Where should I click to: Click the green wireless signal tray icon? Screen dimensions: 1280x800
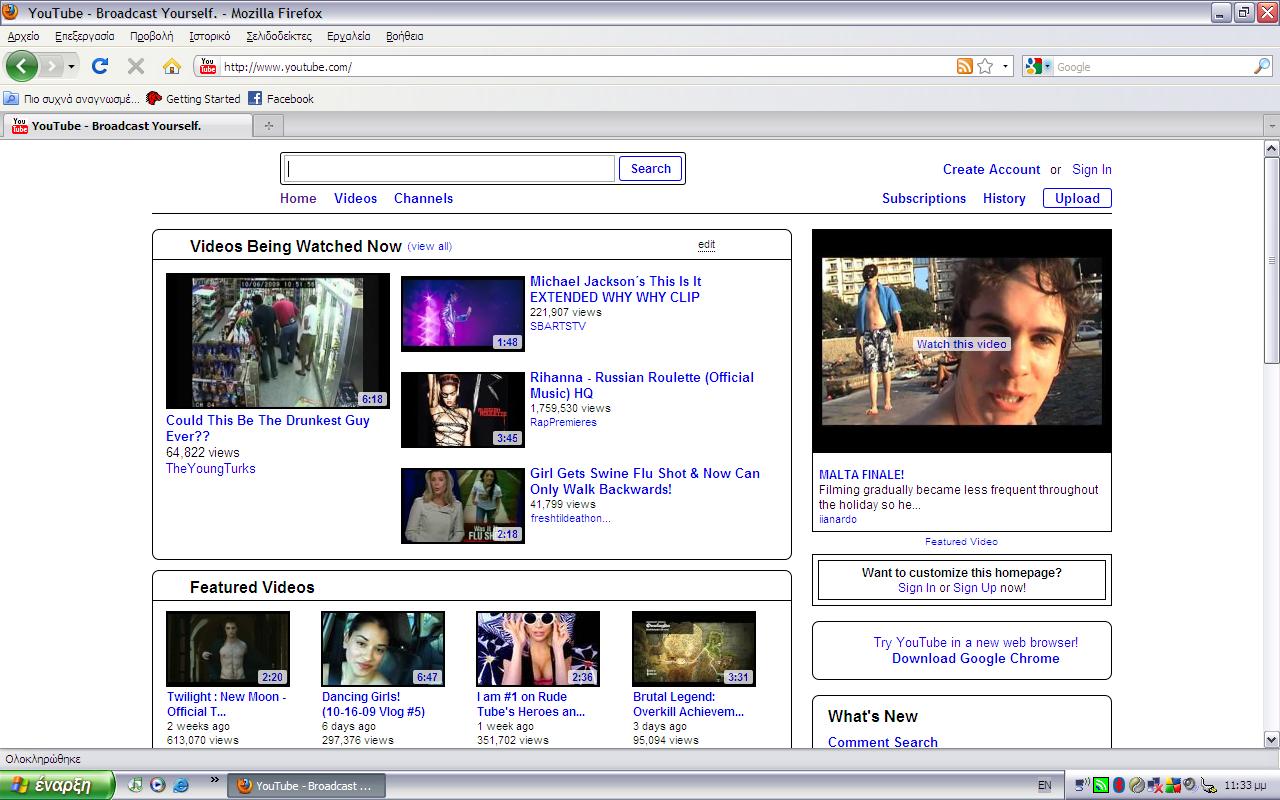pos(1100,785)
